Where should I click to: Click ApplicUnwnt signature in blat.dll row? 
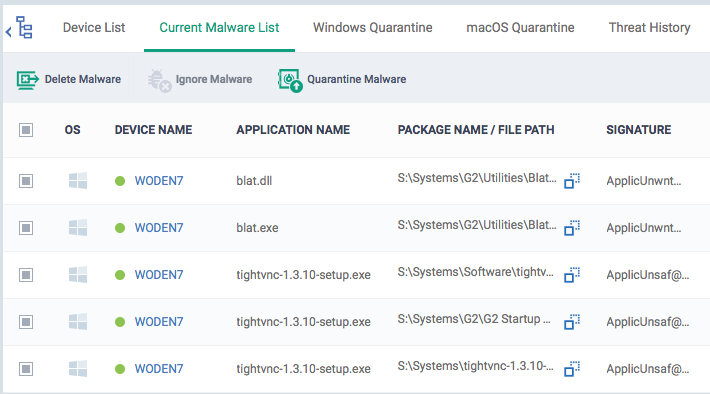(x=643, y=181)
